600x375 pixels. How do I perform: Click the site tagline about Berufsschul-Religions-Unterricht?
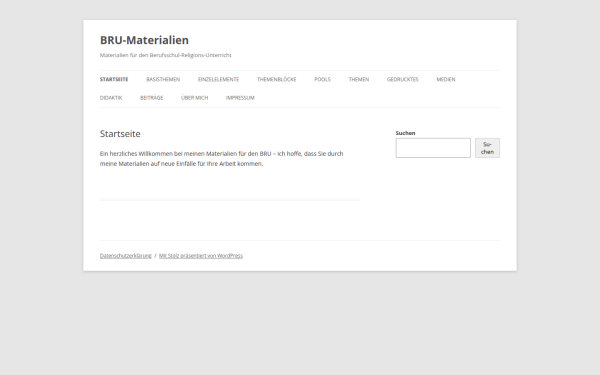click(166, 55)
